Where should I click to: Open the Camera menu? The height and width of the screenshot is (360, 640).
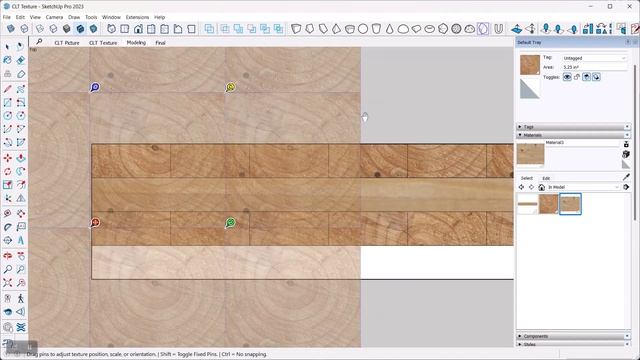coord(54,17)
